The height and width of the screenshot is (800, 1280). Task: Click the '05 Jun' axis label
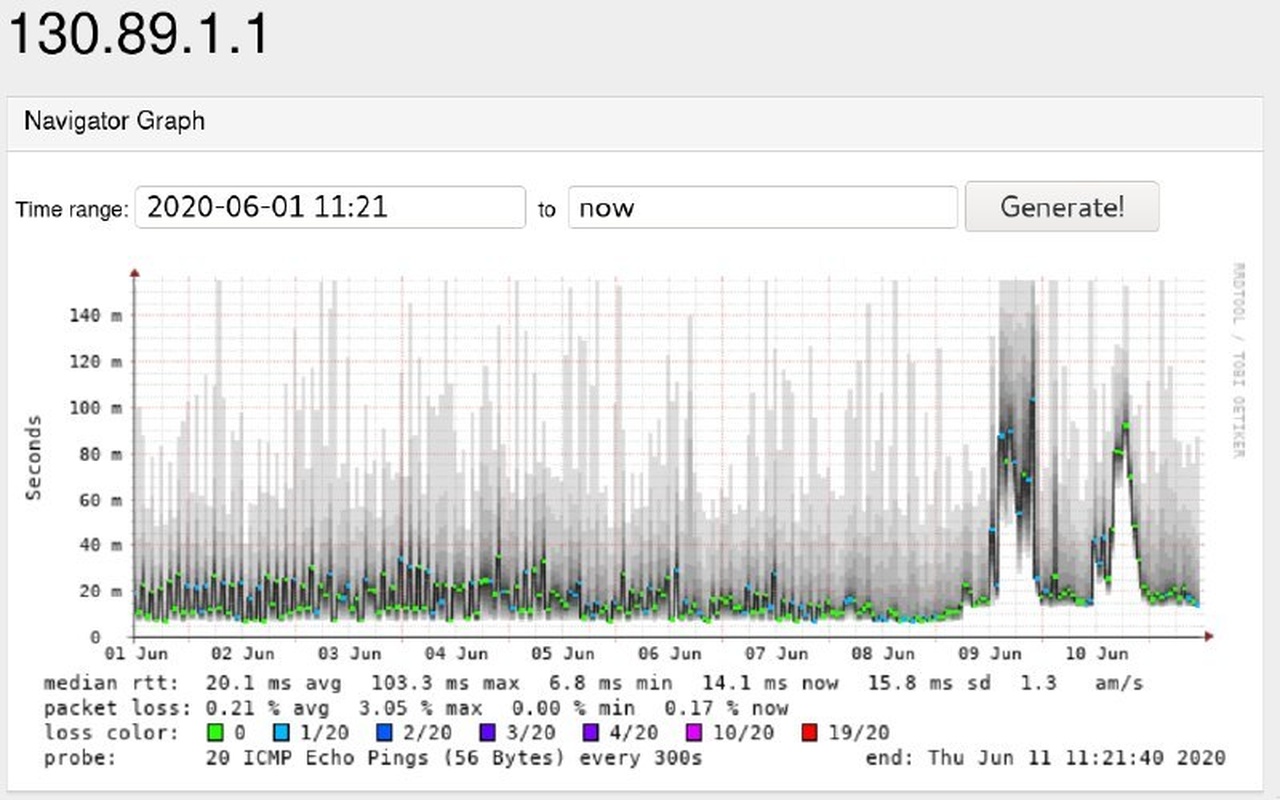pos(563,654)
